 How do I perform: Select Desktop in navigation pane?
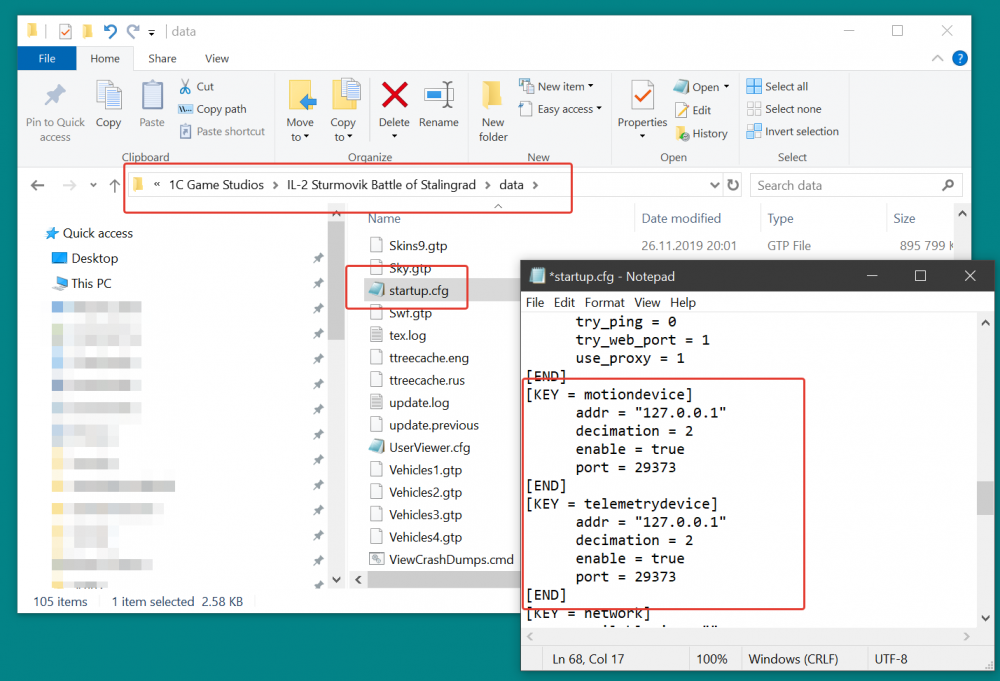pos(85,258)
